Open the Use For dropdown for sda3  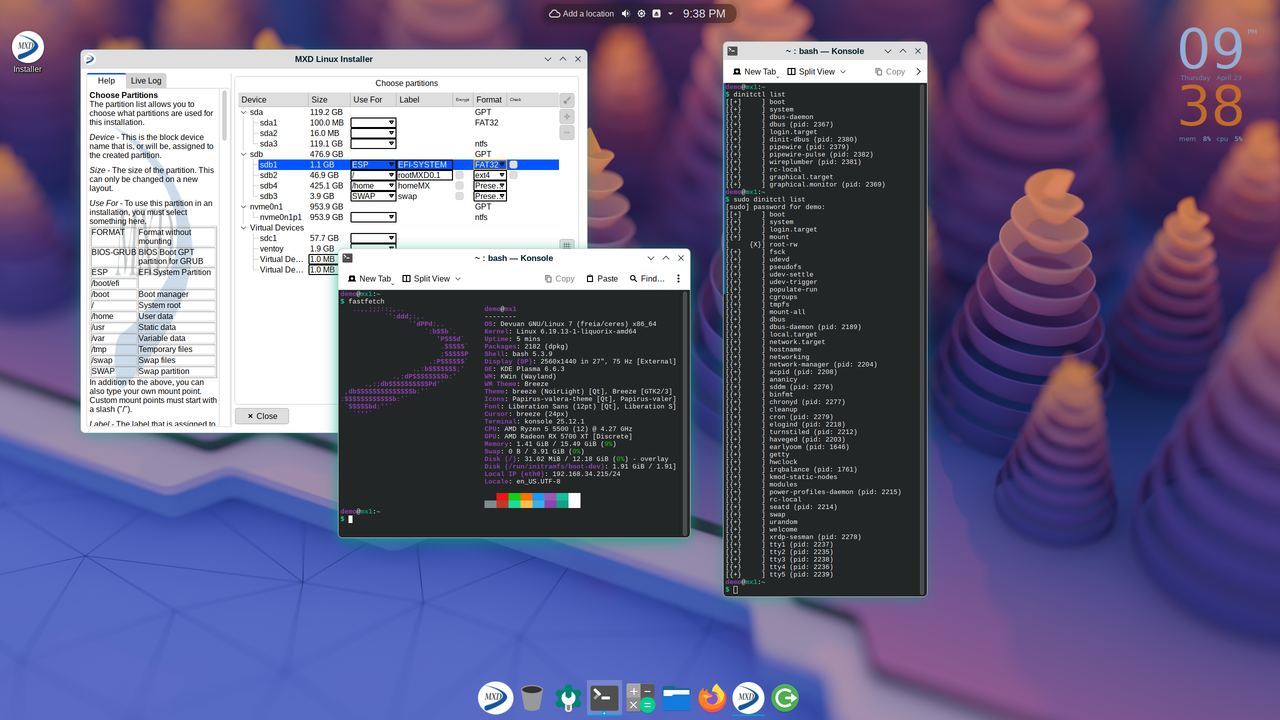pyautogui.click(x=373, y=144)
